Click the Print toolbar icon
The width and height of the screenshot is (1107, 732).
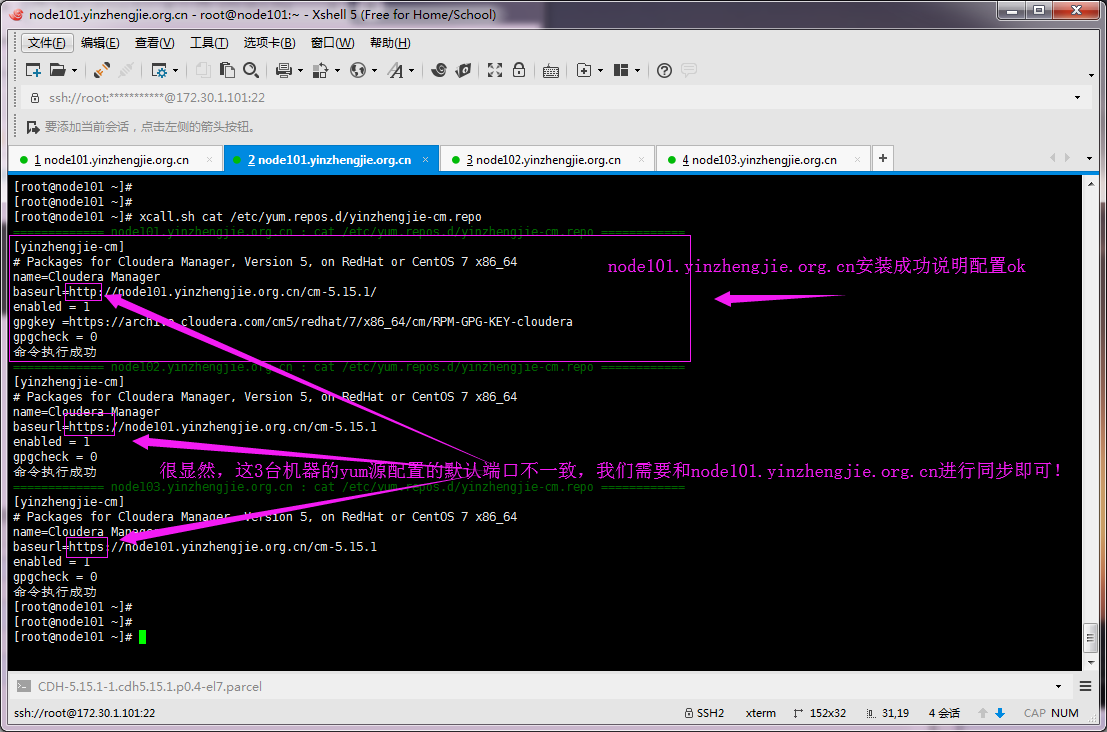pyautogui.click(x=284, y=70)
